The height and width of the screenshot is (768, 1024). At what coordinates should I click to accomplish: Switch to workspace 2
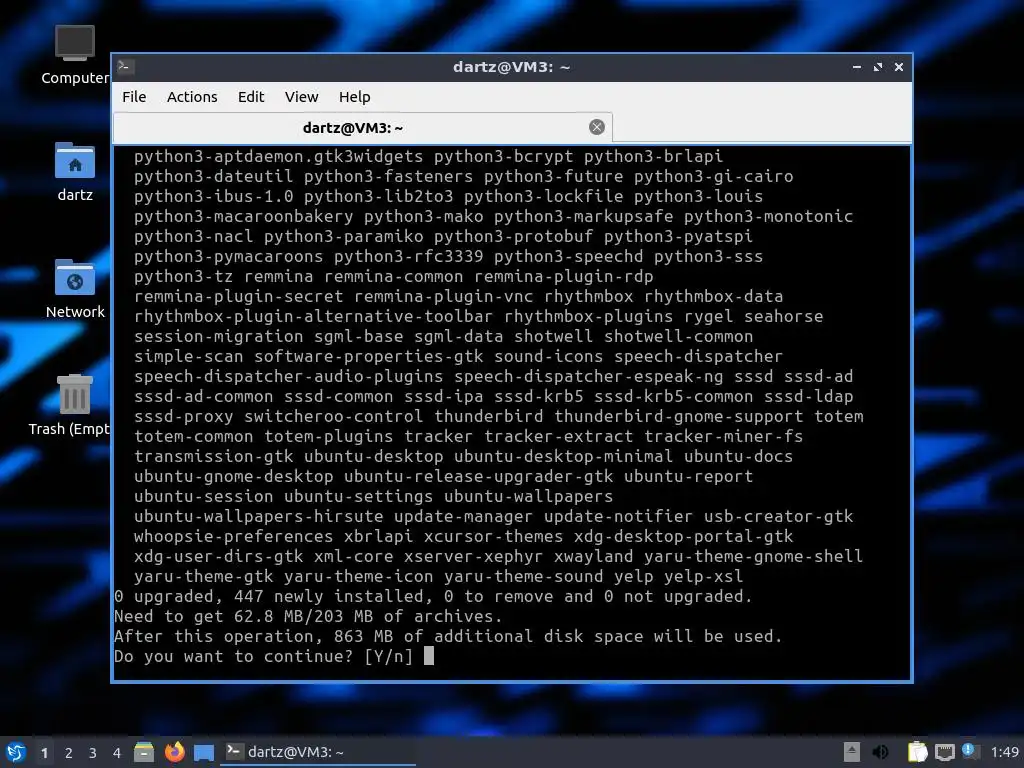pyautogui.click(x=69, y=753)
